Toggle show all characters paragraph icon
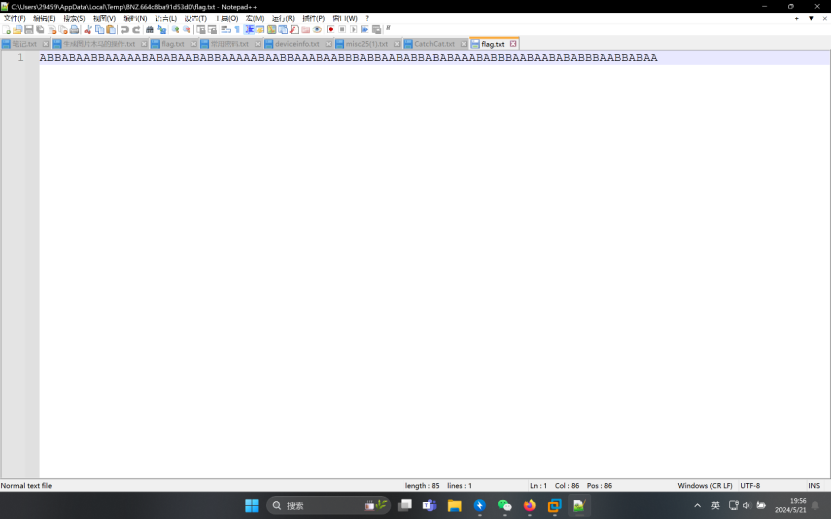The width and height of the screenshot is (831, 520). click(x=236, y=30)
